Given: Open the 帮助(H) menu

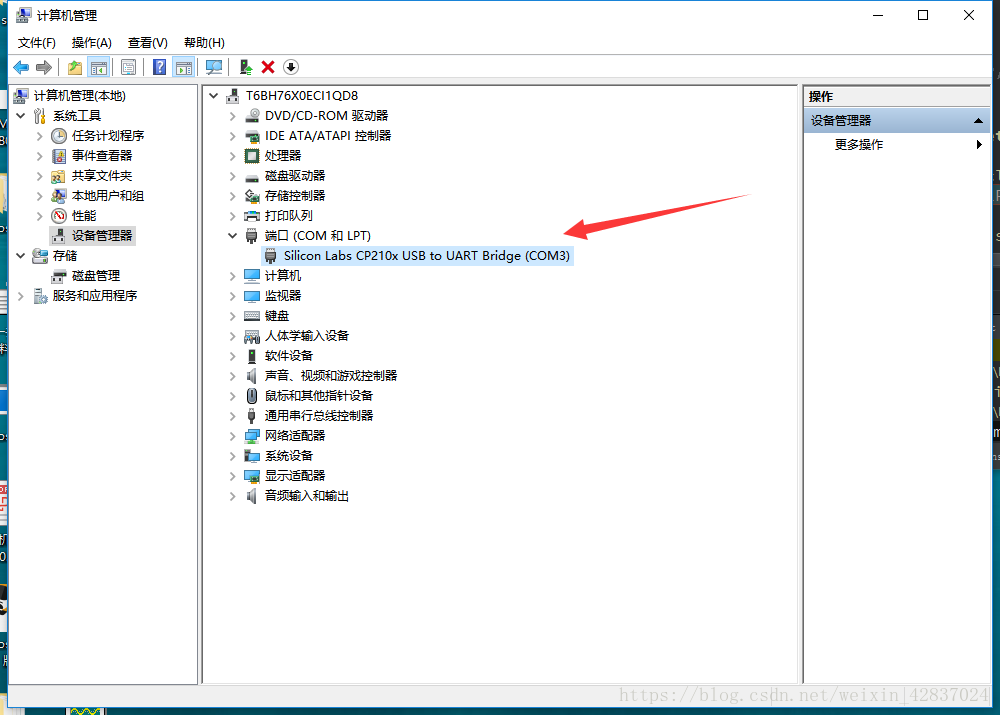Looking at the screenshot, I should [x=204, y=43].
